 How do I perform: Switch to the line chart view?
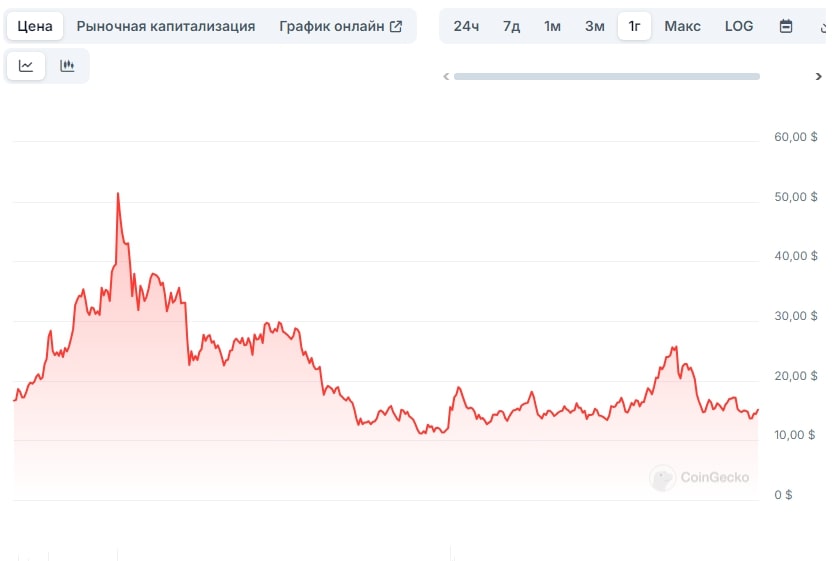(26, 66)
